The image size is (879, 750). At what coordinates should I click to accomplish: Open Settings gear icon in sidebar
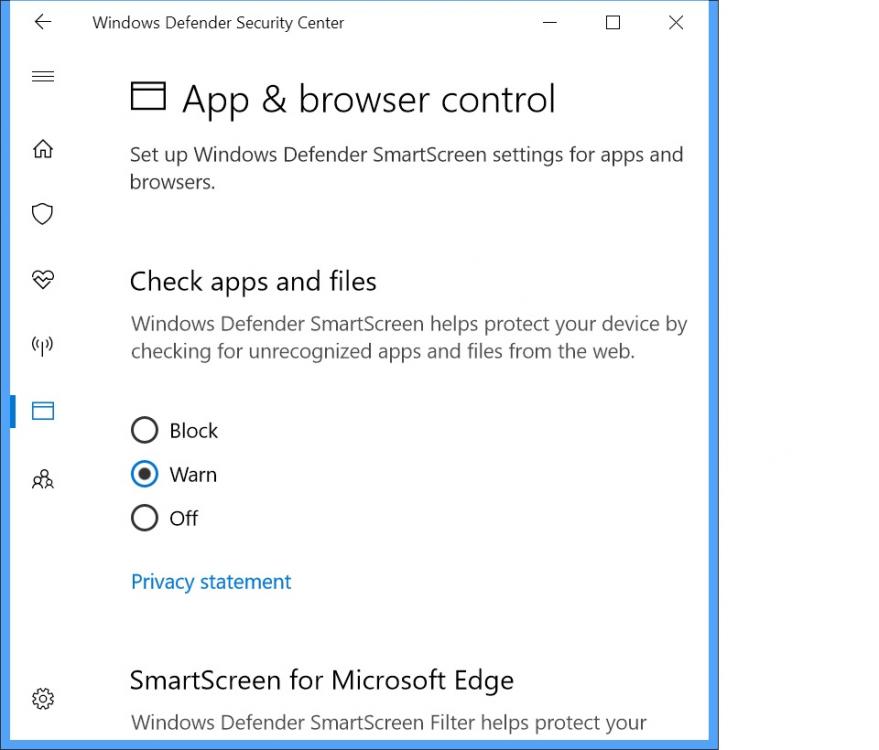point(43,698)
